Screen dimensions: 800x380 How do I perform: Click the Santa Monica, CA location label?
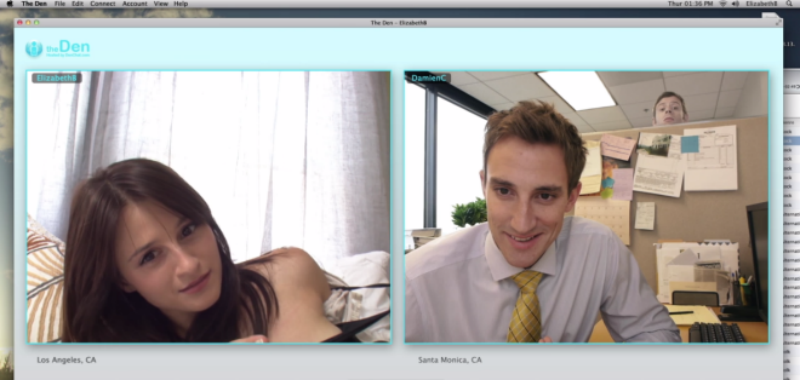450,360
